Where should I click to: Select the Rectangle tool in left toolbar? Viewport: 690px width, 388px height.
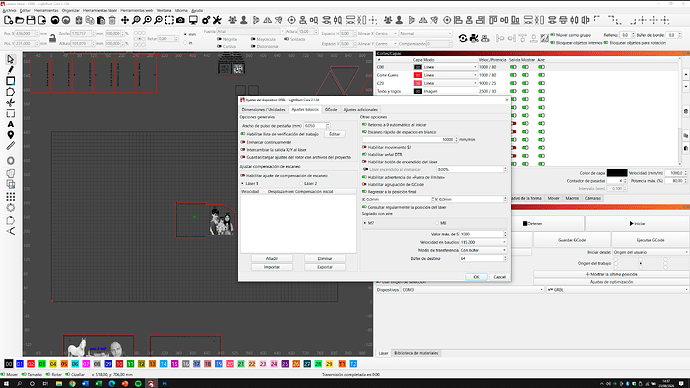pyautogui.click(x=11, y=81)
